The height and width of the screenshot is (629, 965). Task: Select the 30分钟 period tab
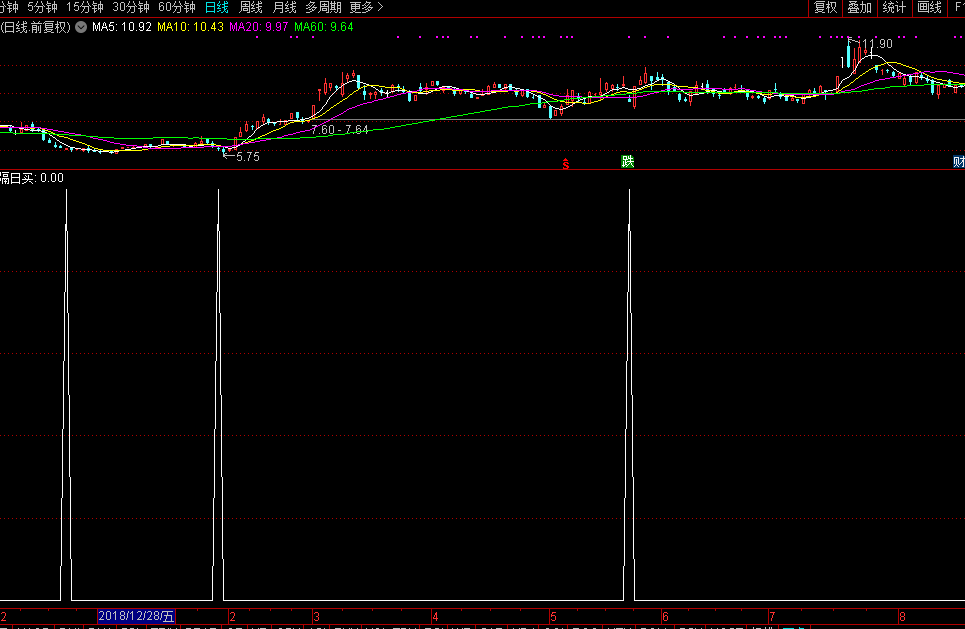point(131,7)
